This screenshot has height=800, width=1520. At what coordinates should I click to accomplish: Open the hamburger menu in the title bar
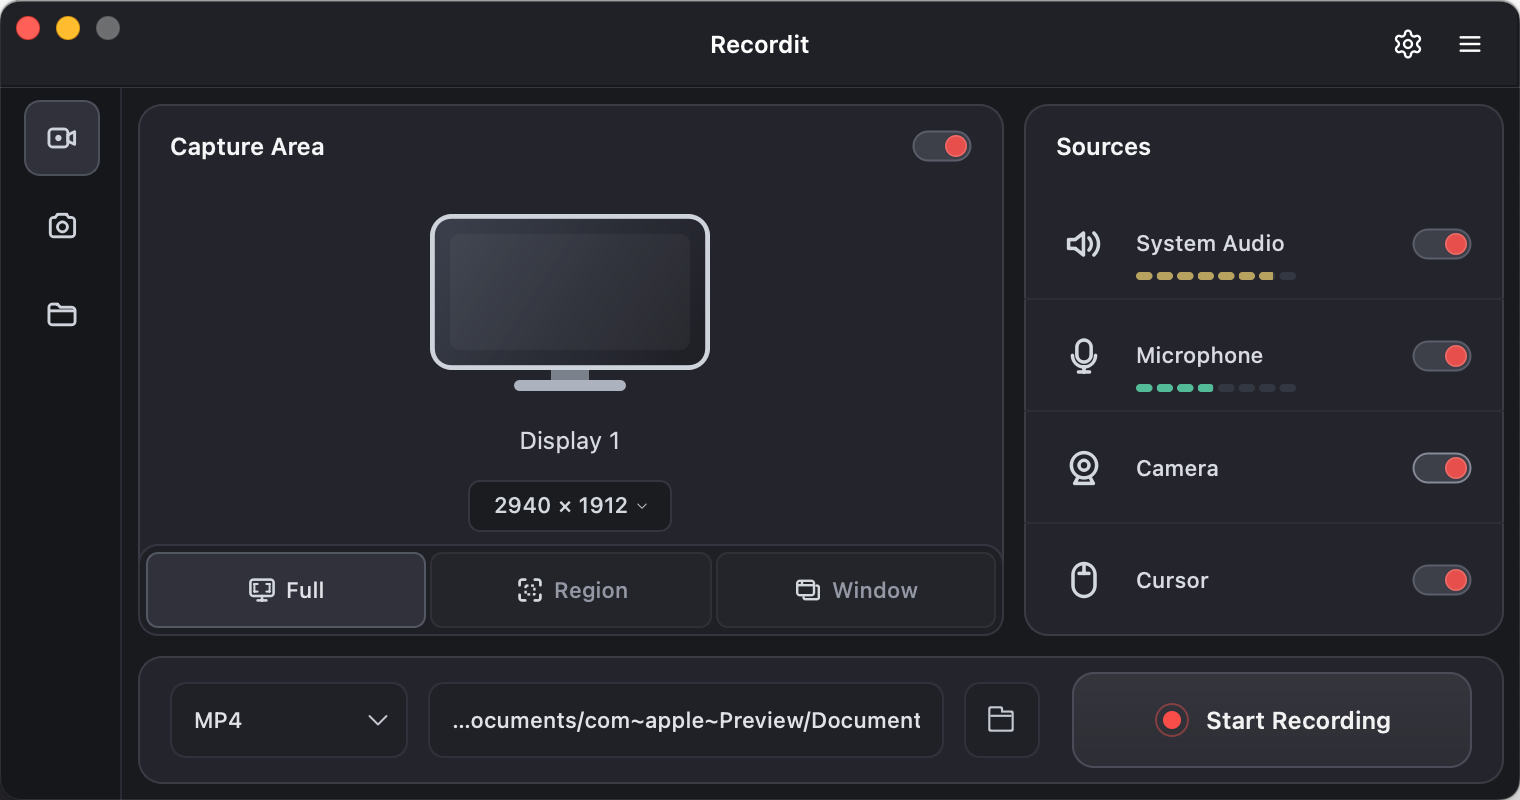1470,44
